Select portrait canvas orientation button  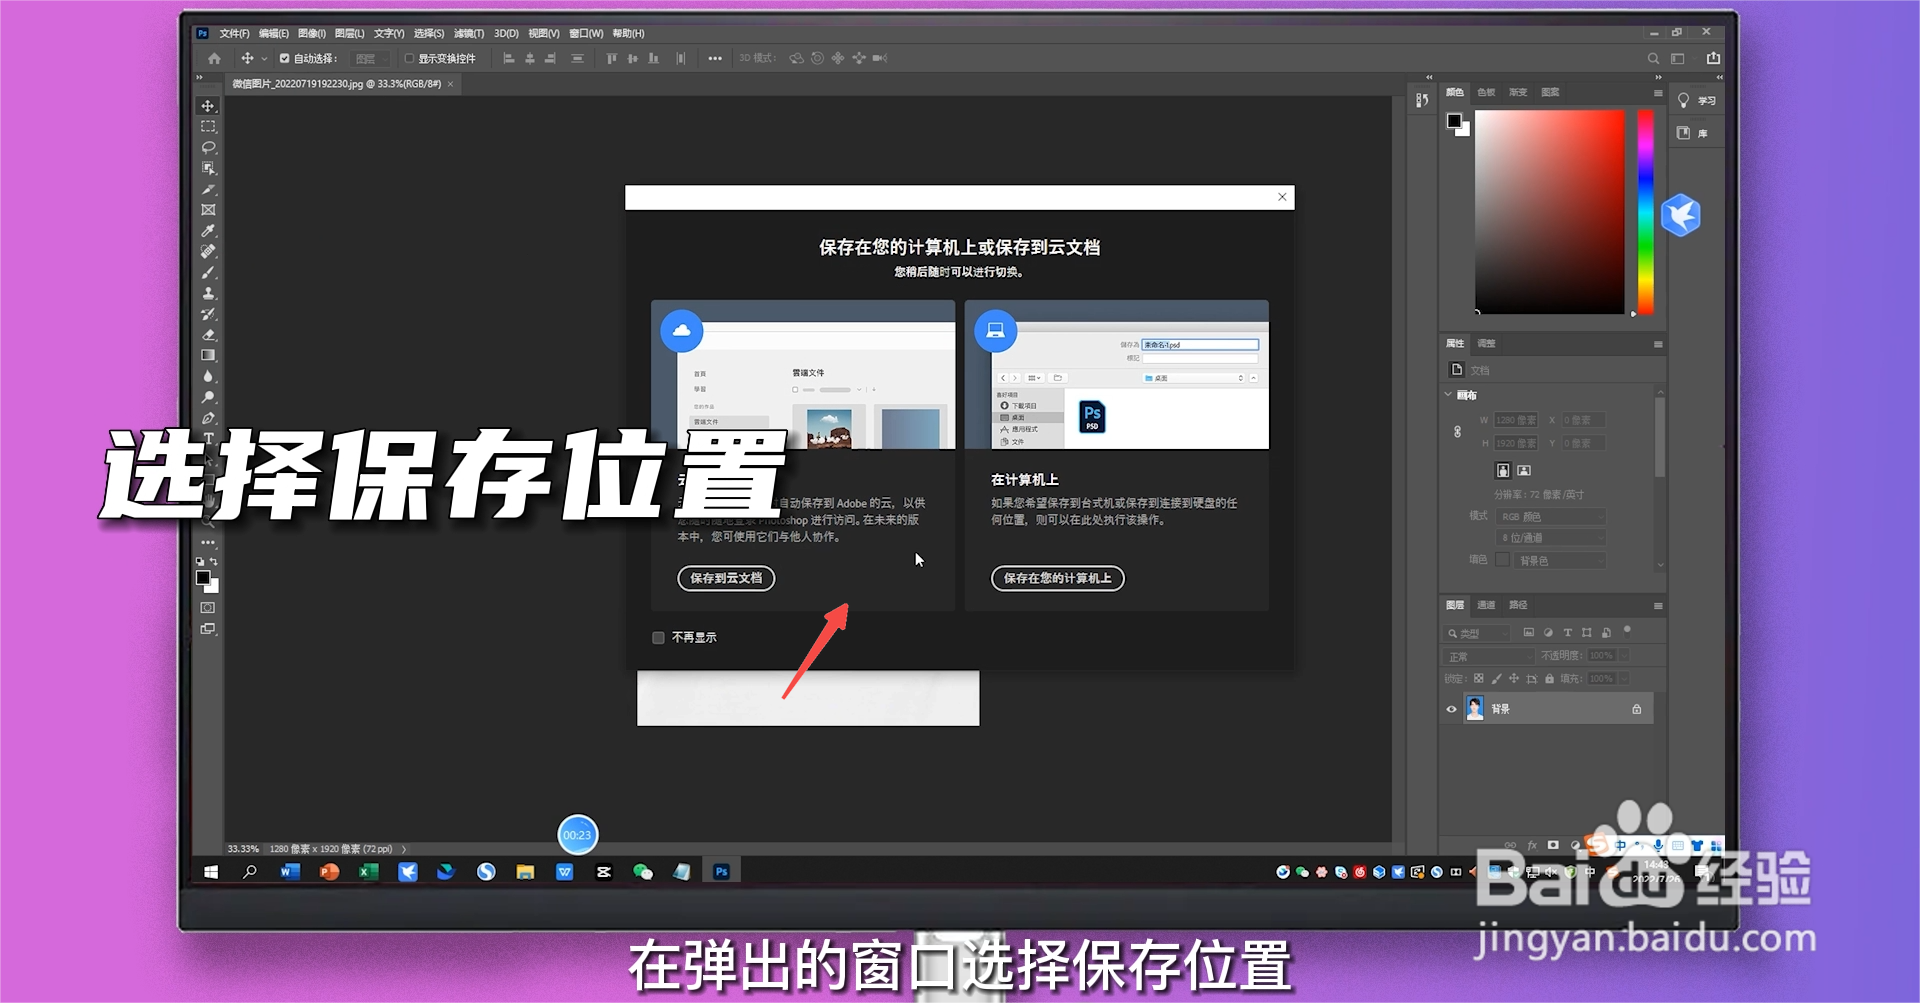[1503, 470]
